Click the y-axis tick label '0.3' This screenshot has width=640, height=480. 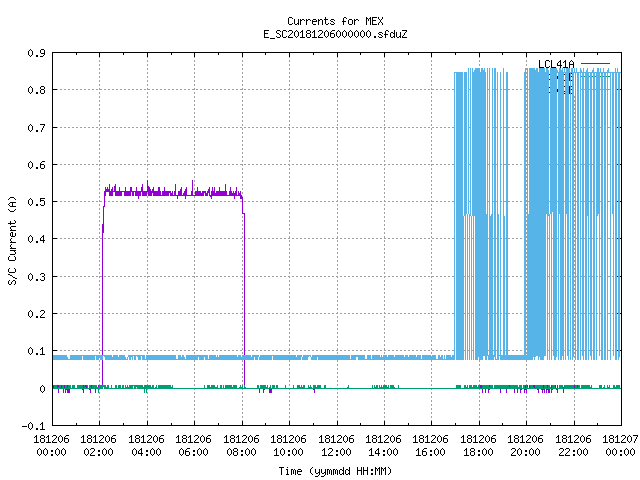[36, 277]
